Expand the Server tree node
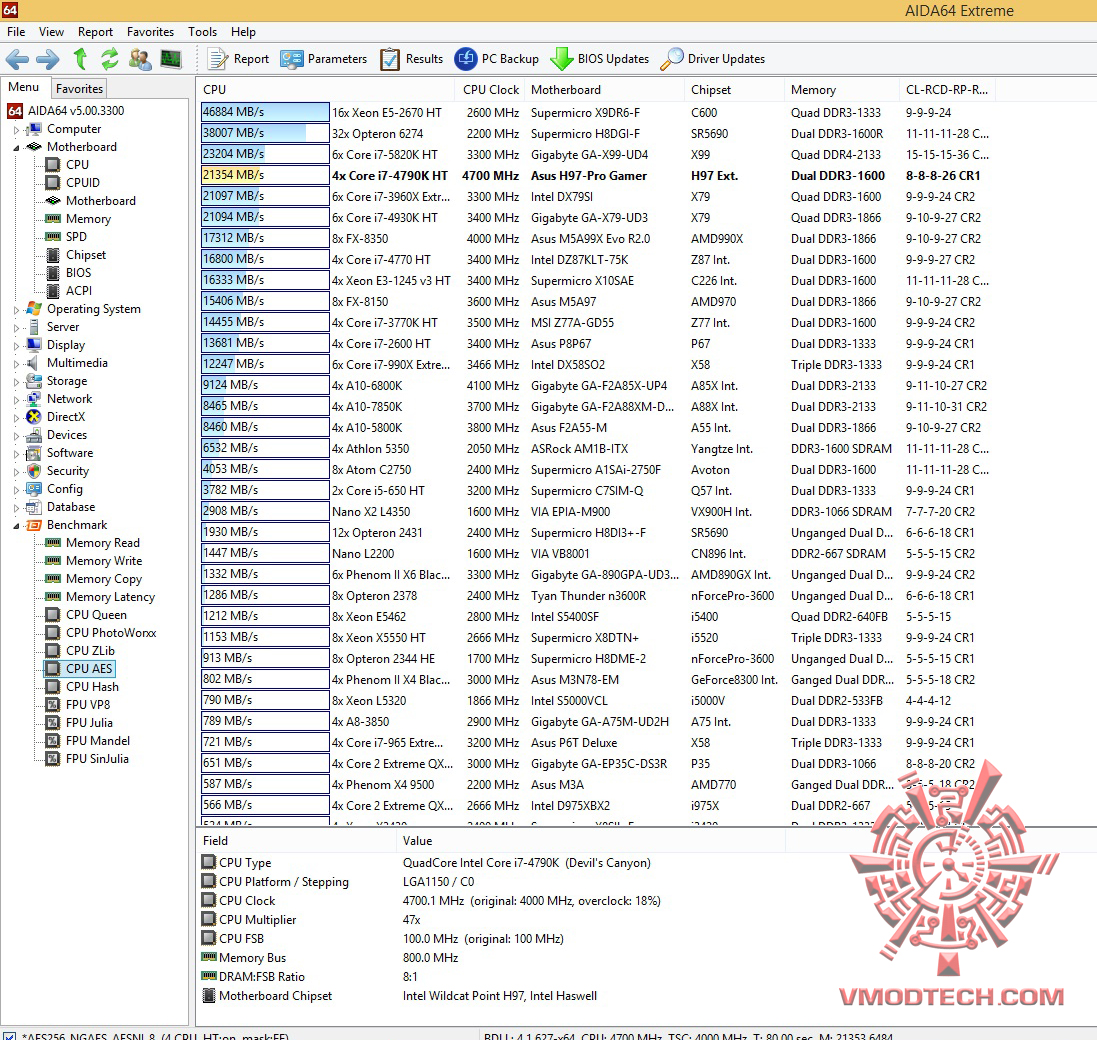Image resolution: width=1097 pixels, height=1040 pixels. (x=16, y=327)
